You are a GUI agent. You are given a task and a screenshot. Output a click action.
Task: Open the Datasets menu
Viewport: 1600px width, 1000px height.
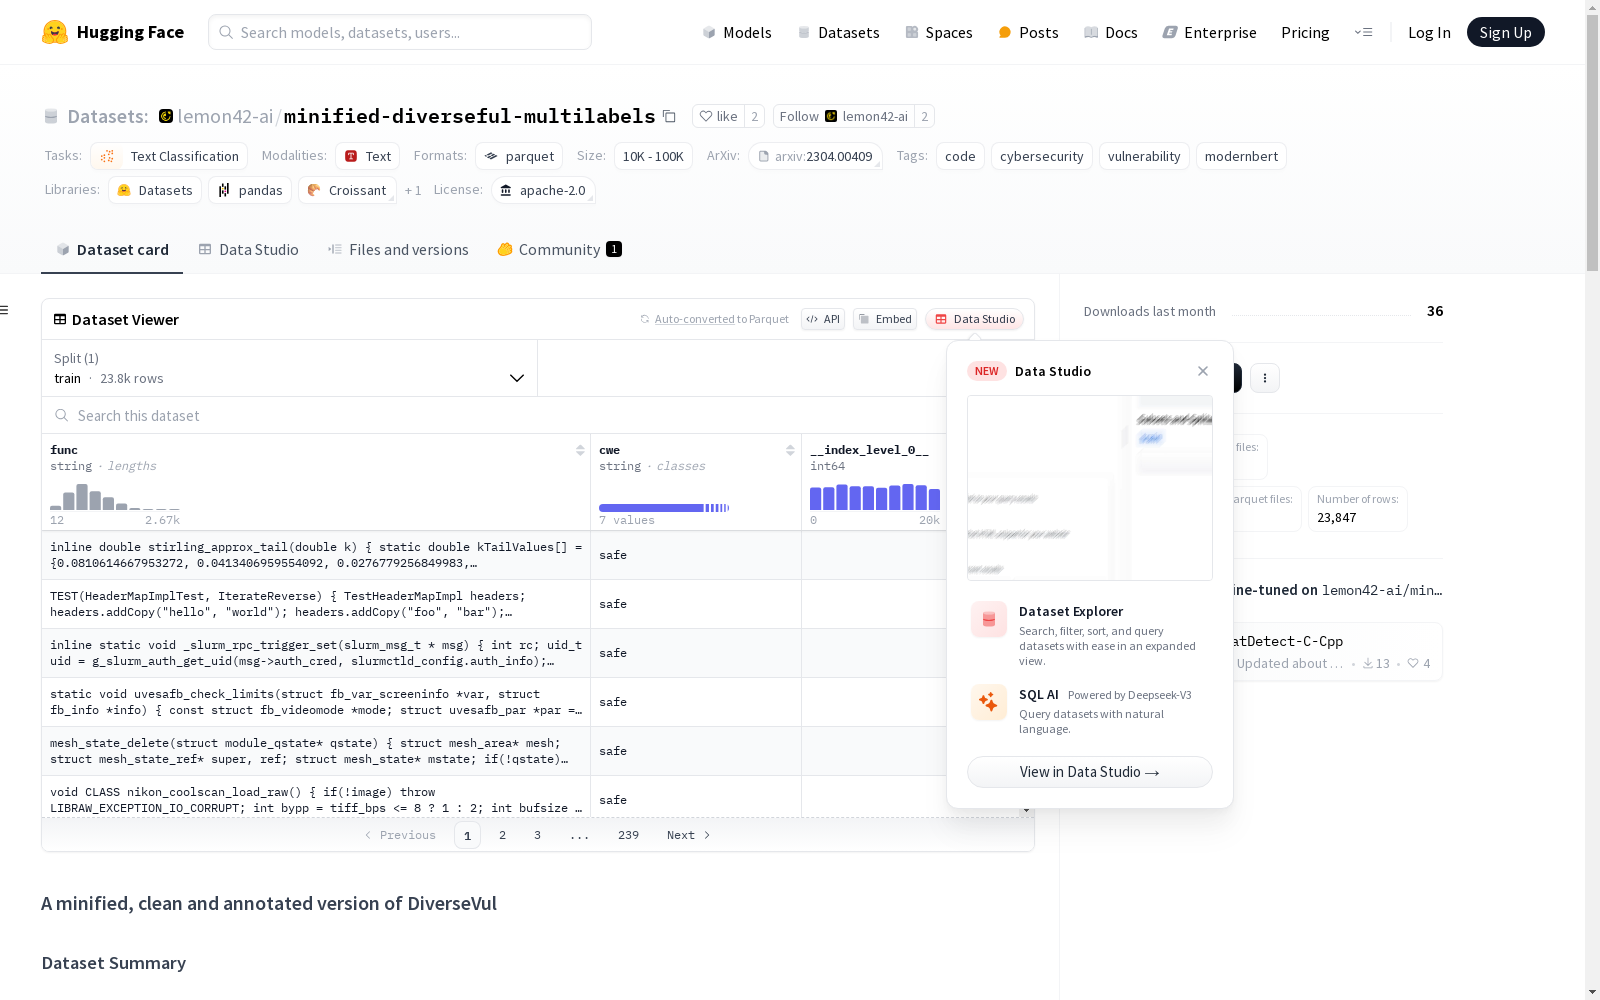click(838, 32)
